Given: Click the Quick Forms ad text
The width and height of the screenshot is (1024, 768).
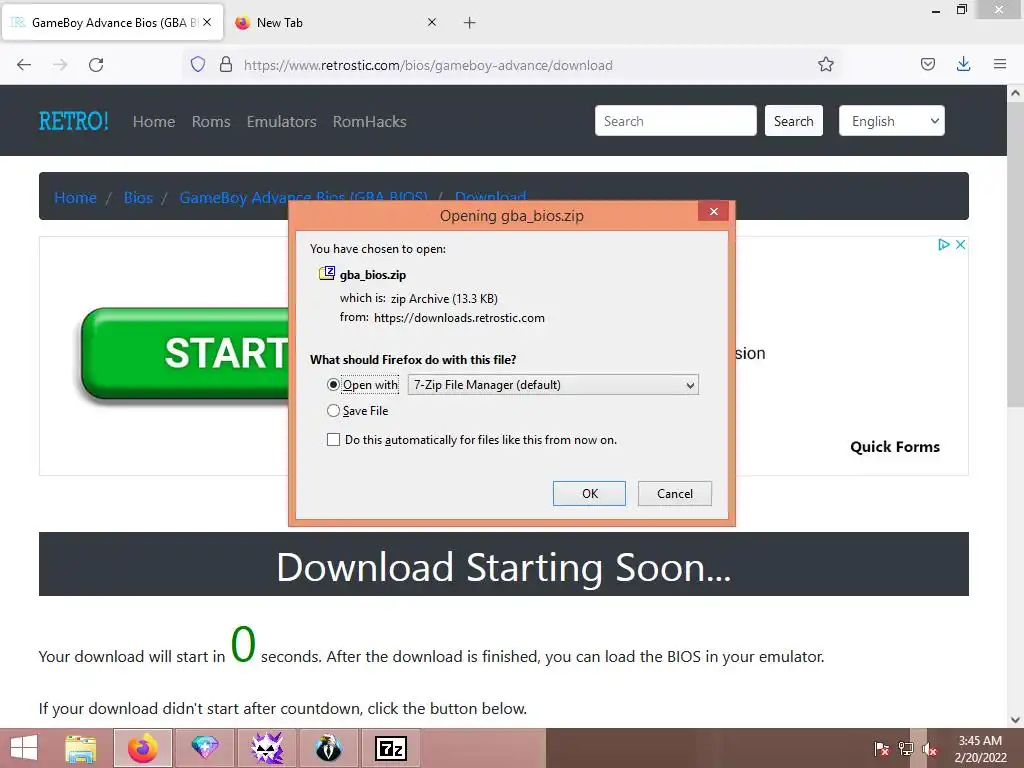Looking at the screenshot, I should [x=895, y=447].
